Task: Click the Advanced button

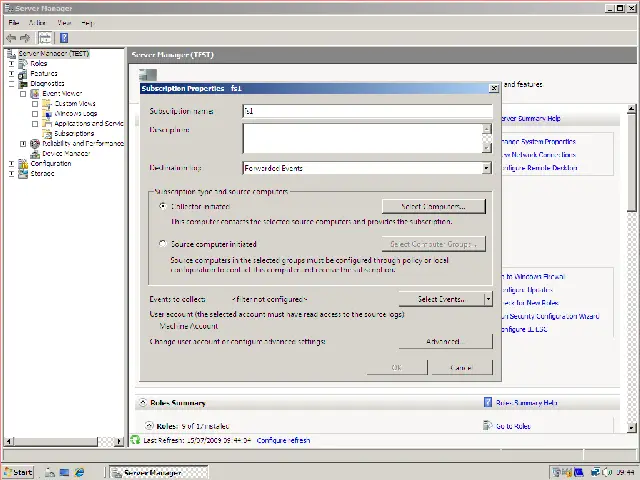Action: click(445, 341)
